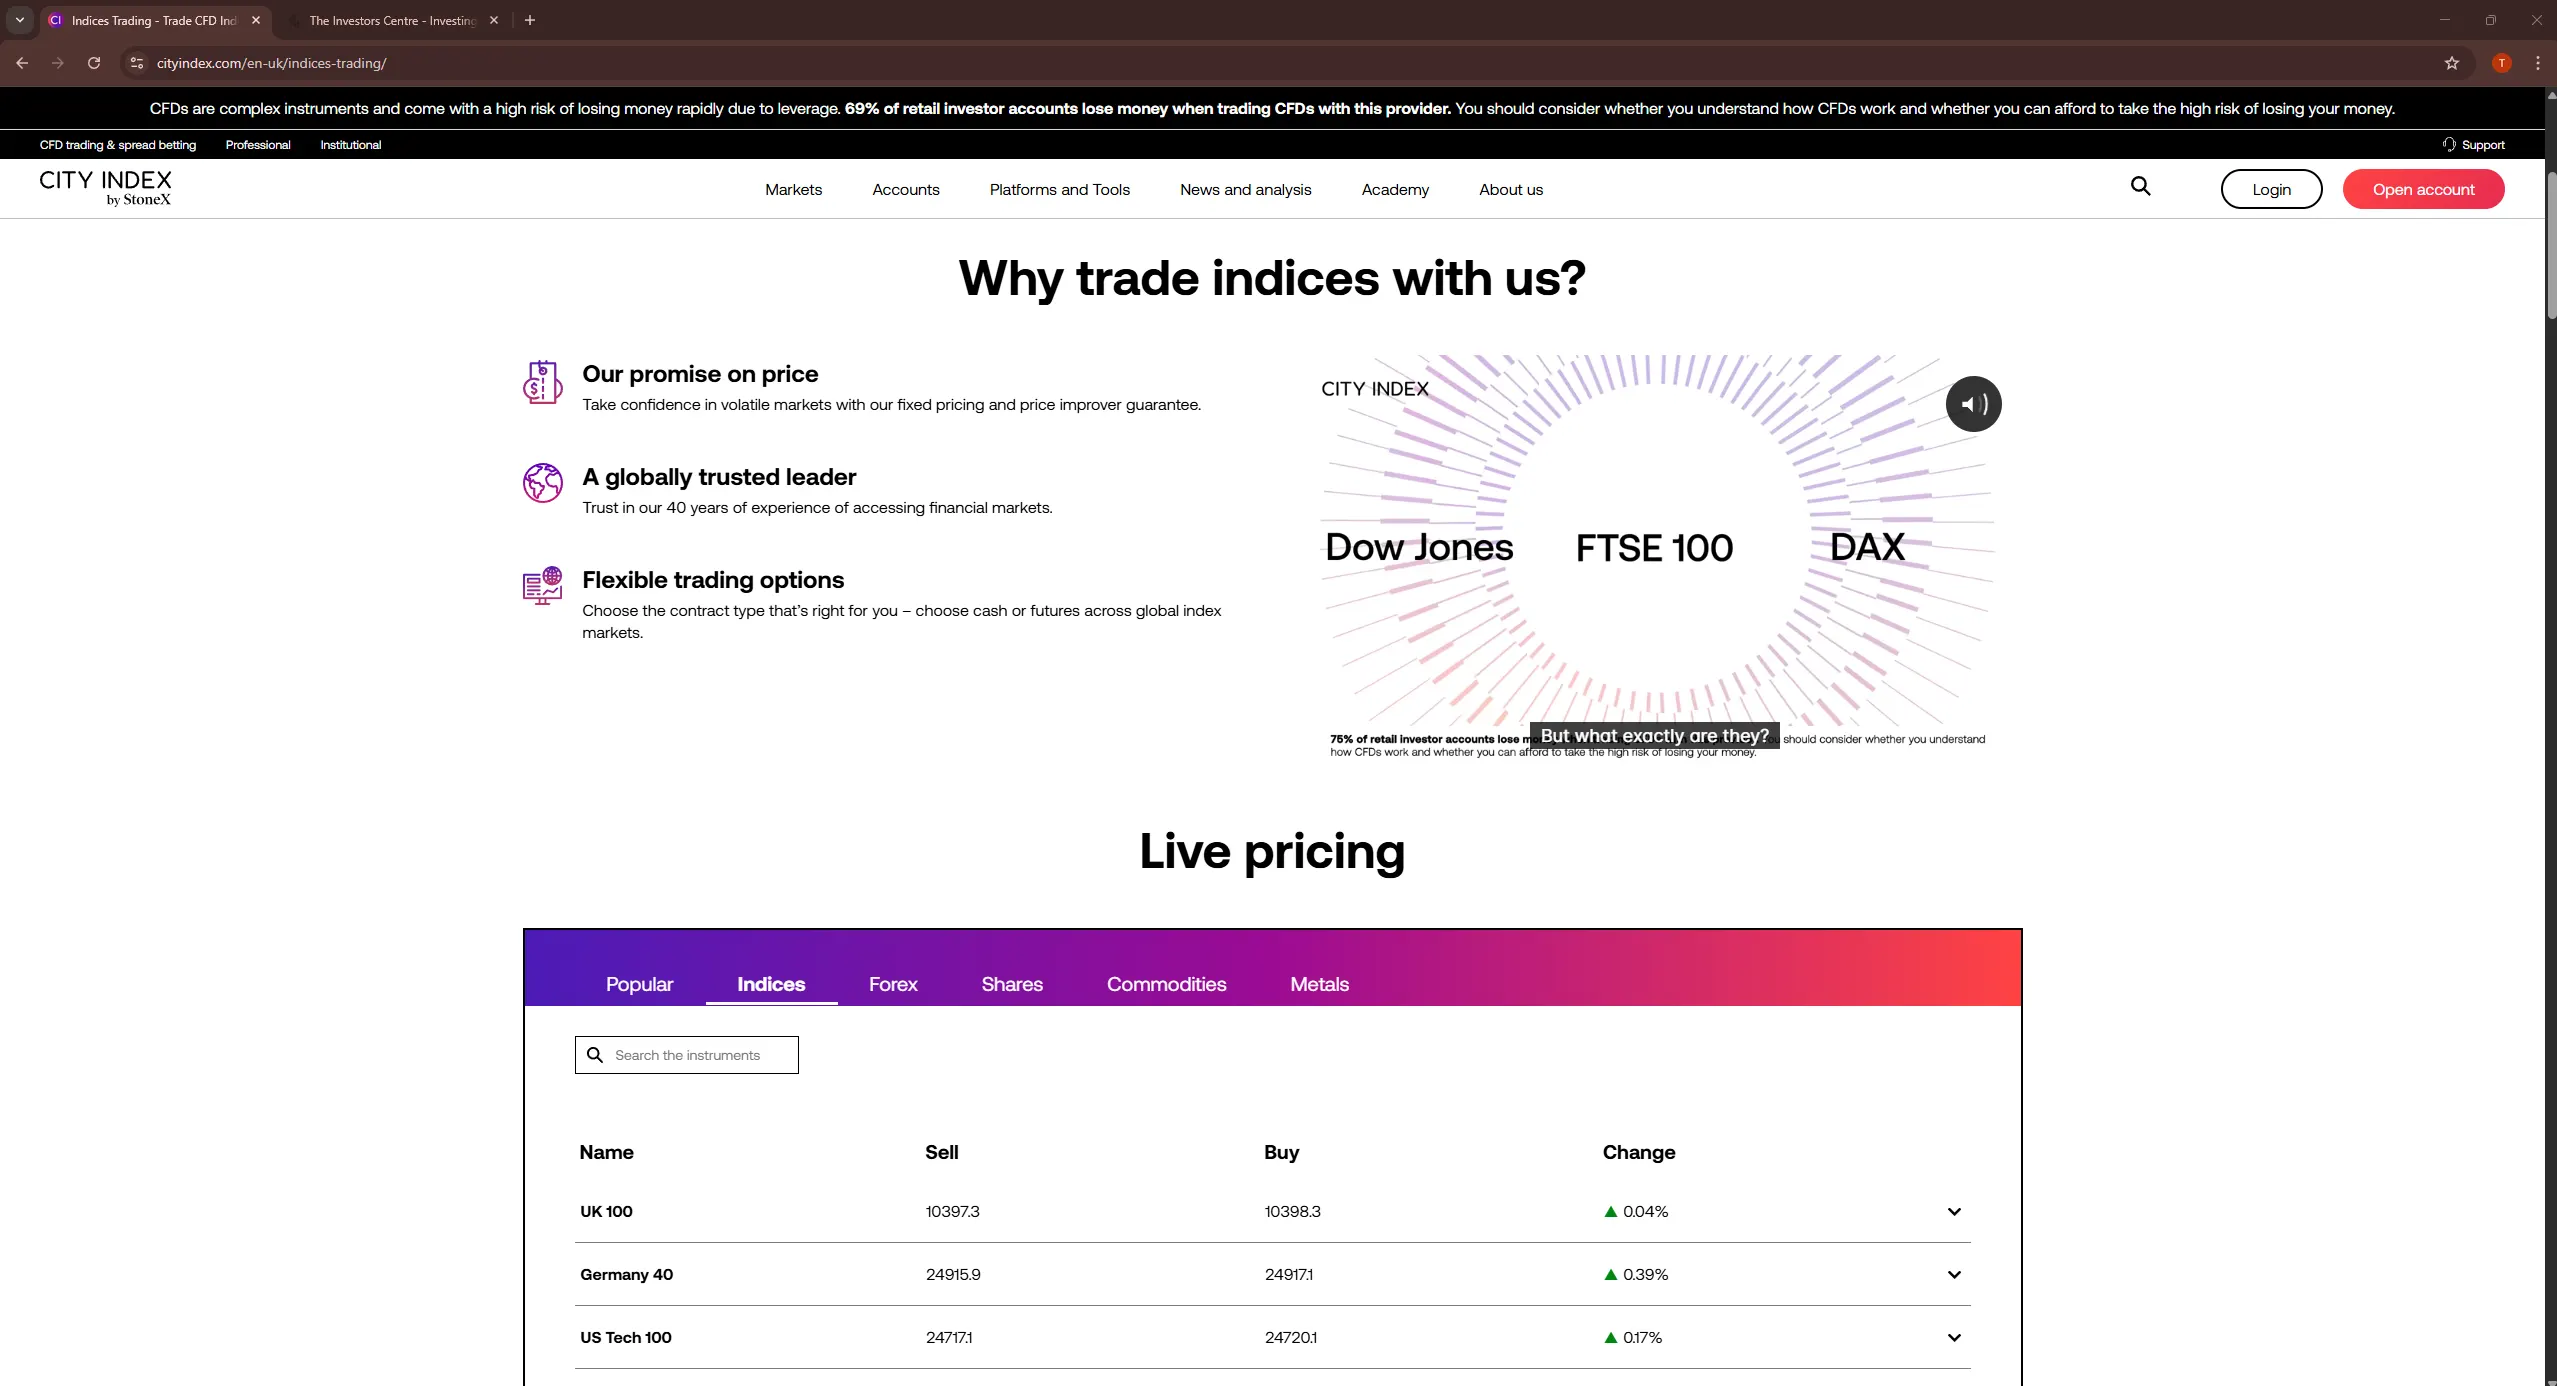This screenshot has width=2557, height=1386.
Task: Expand the Germany 40 row details
Action: [1954, 1274]
